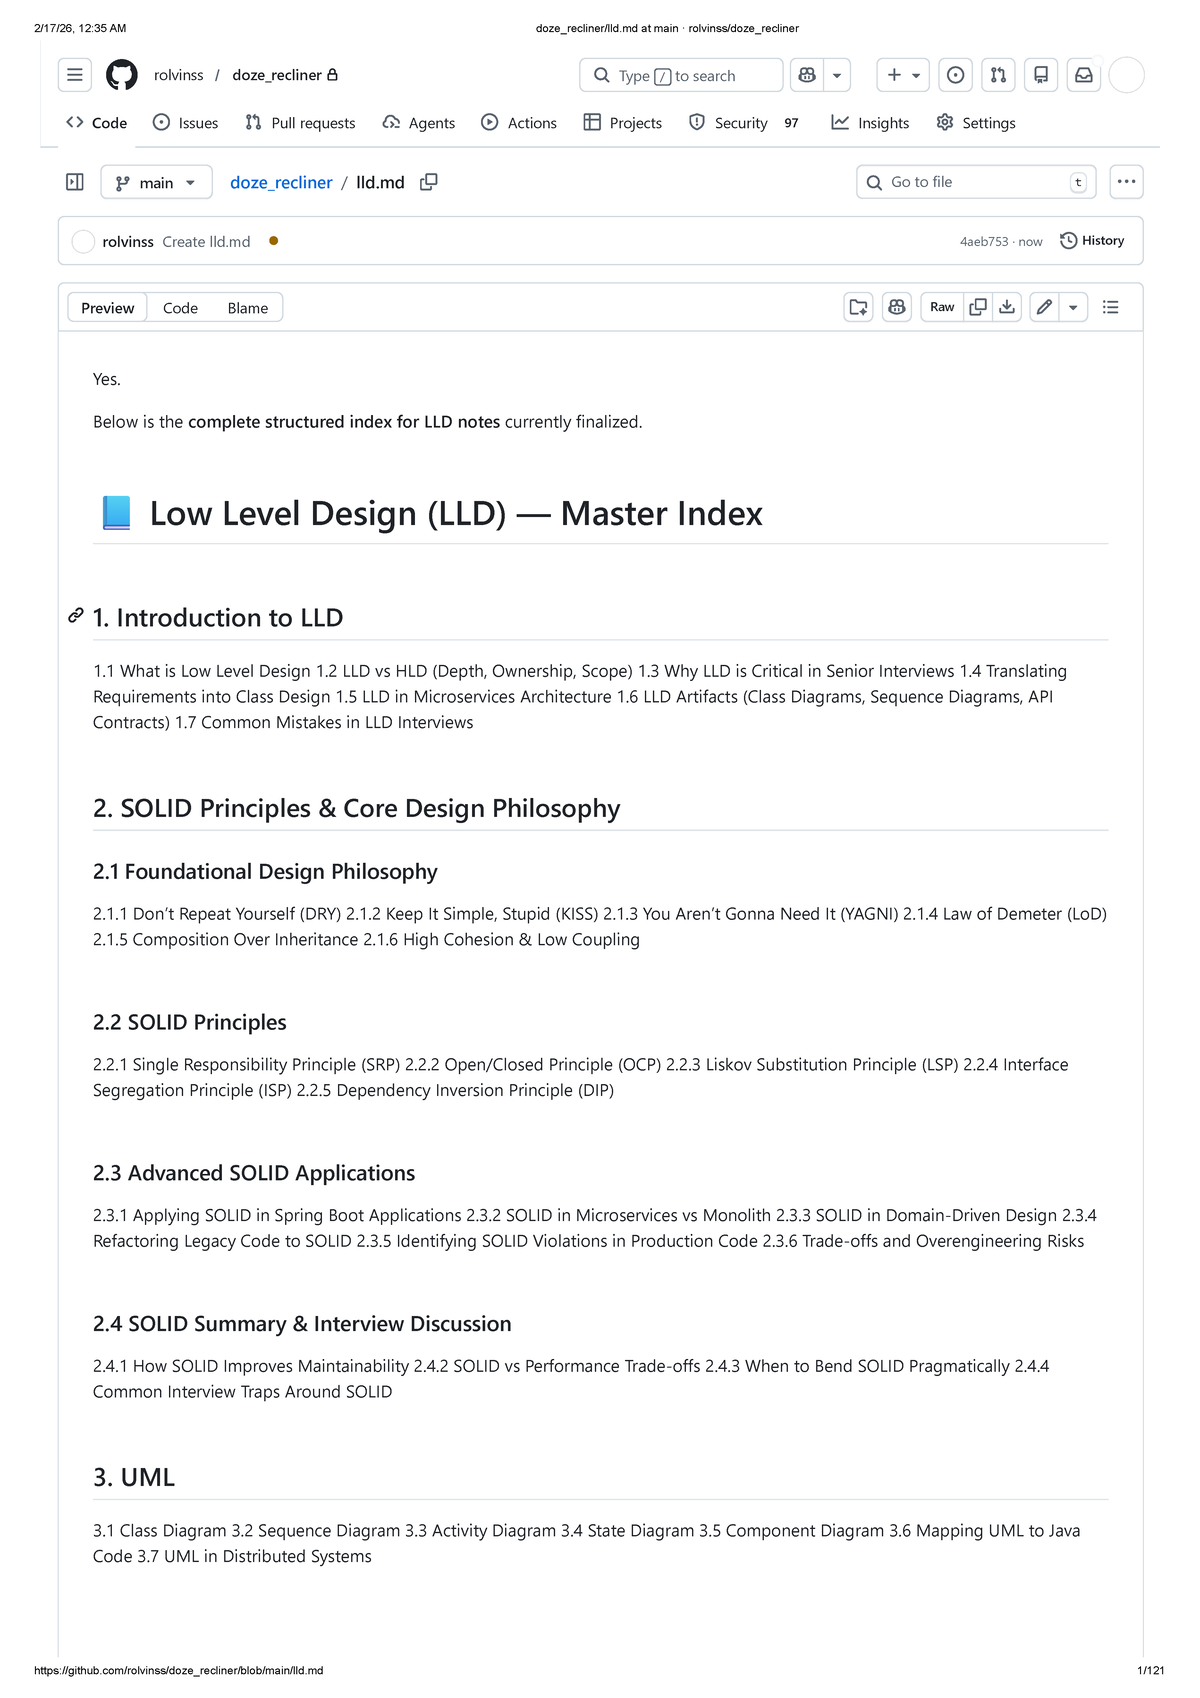This screenshot has width=1200, height=1698.
Task: Click subheading '2.3 Advanced SOLID Applications'
Action: pos(254,1173)
